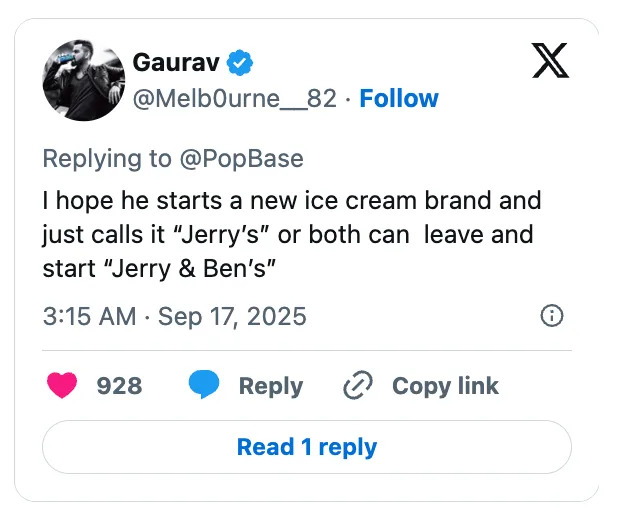The height and width of the screenshot is (520, 622).
Task: Click the display name Gaurav
Action: [x=176, y=62]
